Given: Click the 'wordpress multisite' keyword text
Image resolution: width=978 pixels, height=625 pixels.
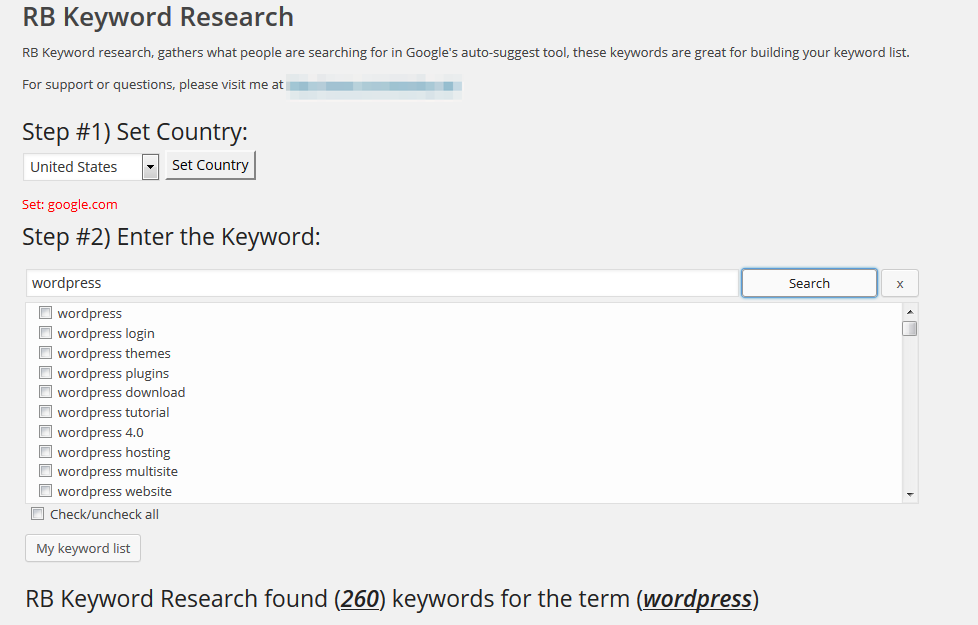Looking at the screenshot, I should coord(118,472).
